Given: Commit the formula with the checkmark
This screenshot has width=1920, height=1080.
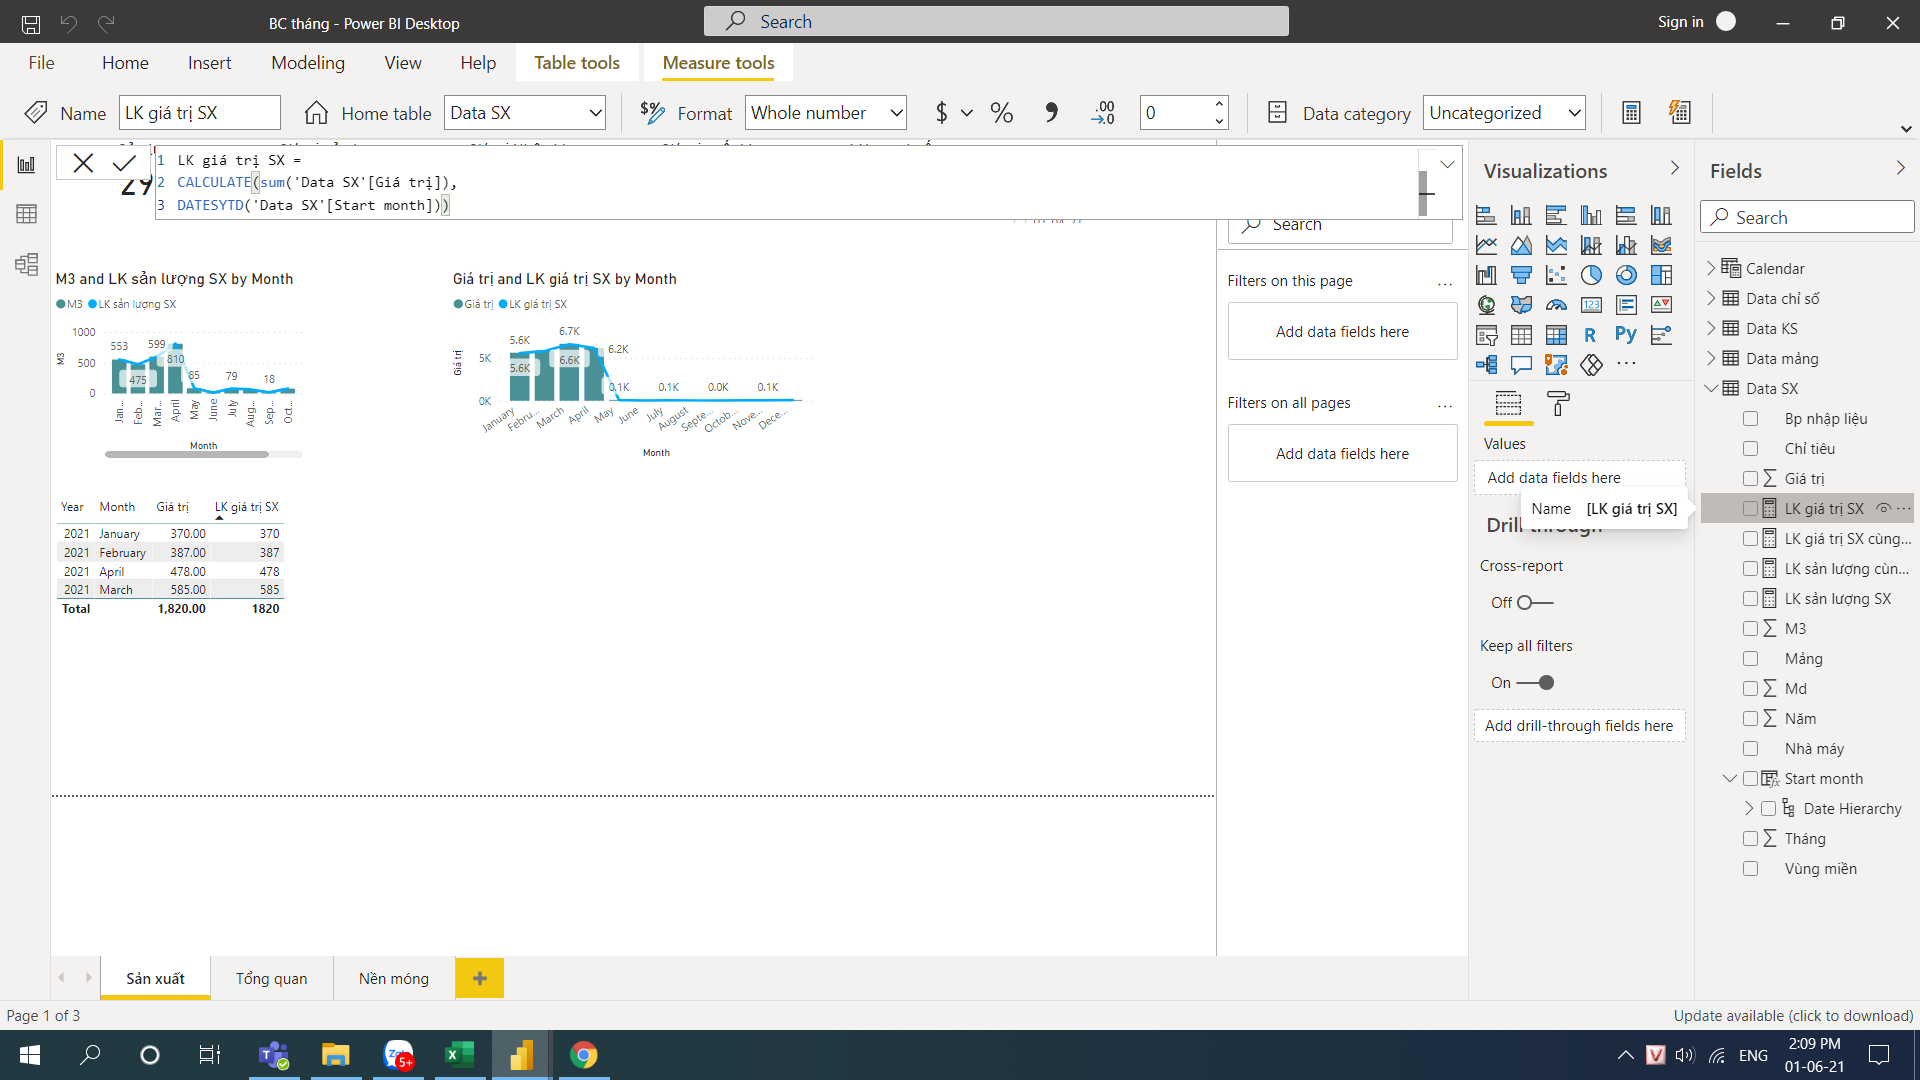Looking at the screenshot, I should (124, 163).
